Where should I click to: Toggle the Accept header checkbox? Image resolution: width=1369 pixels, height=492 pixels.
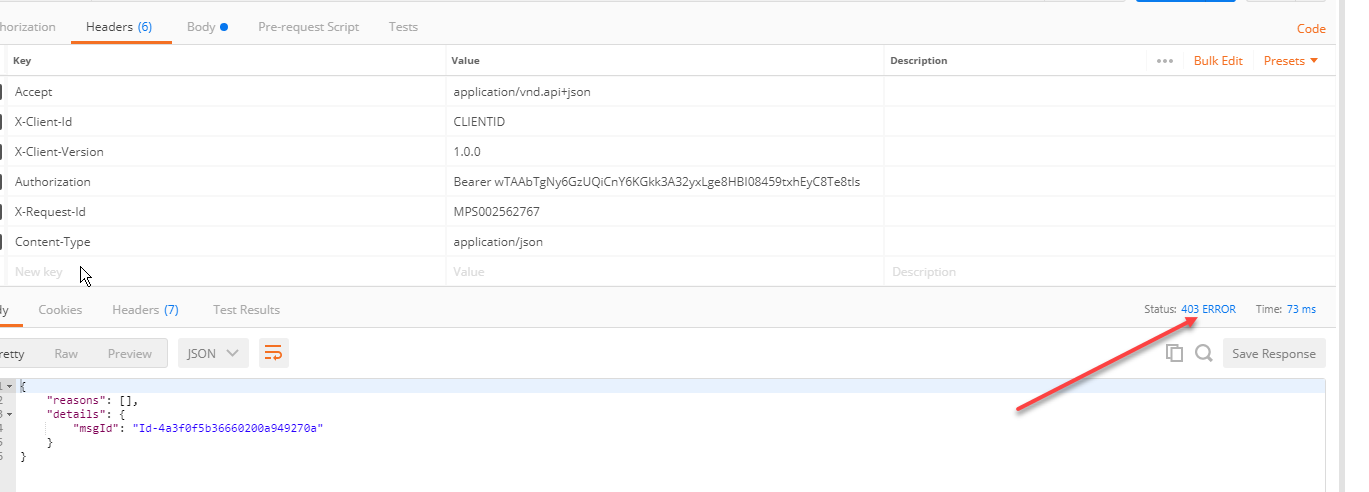pos(1,92)
